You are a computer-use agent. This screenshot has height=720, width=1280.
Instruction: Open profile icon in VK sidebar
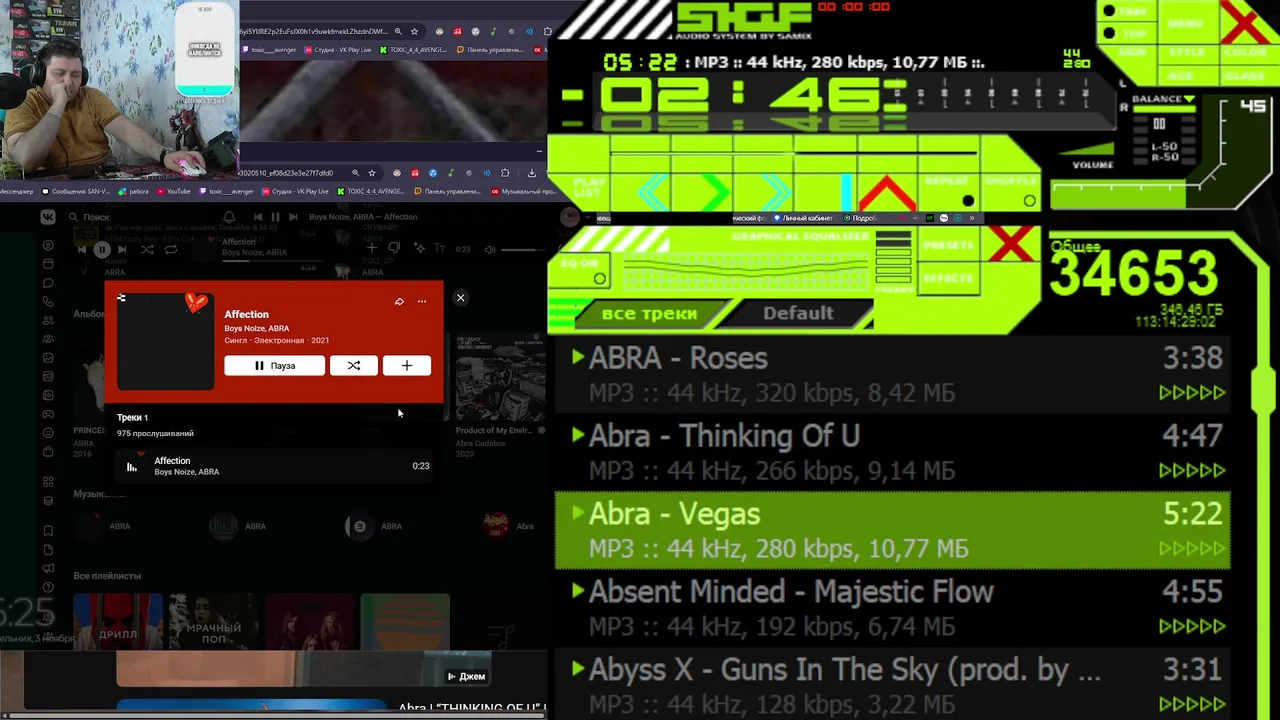(48, 245)
